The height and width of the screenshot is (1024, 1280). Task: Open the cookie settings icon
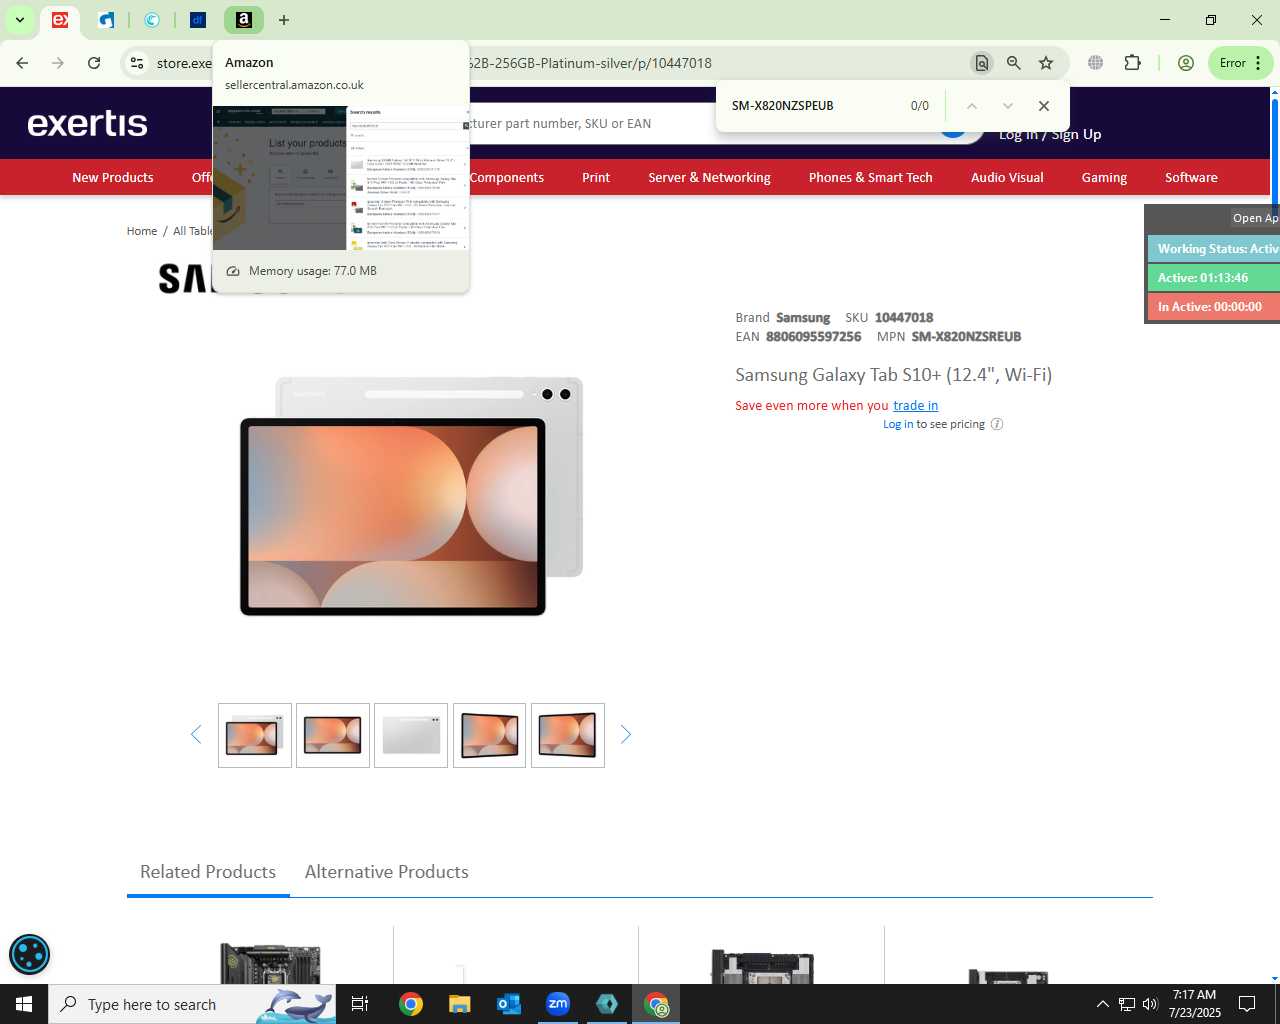point(29,954)
